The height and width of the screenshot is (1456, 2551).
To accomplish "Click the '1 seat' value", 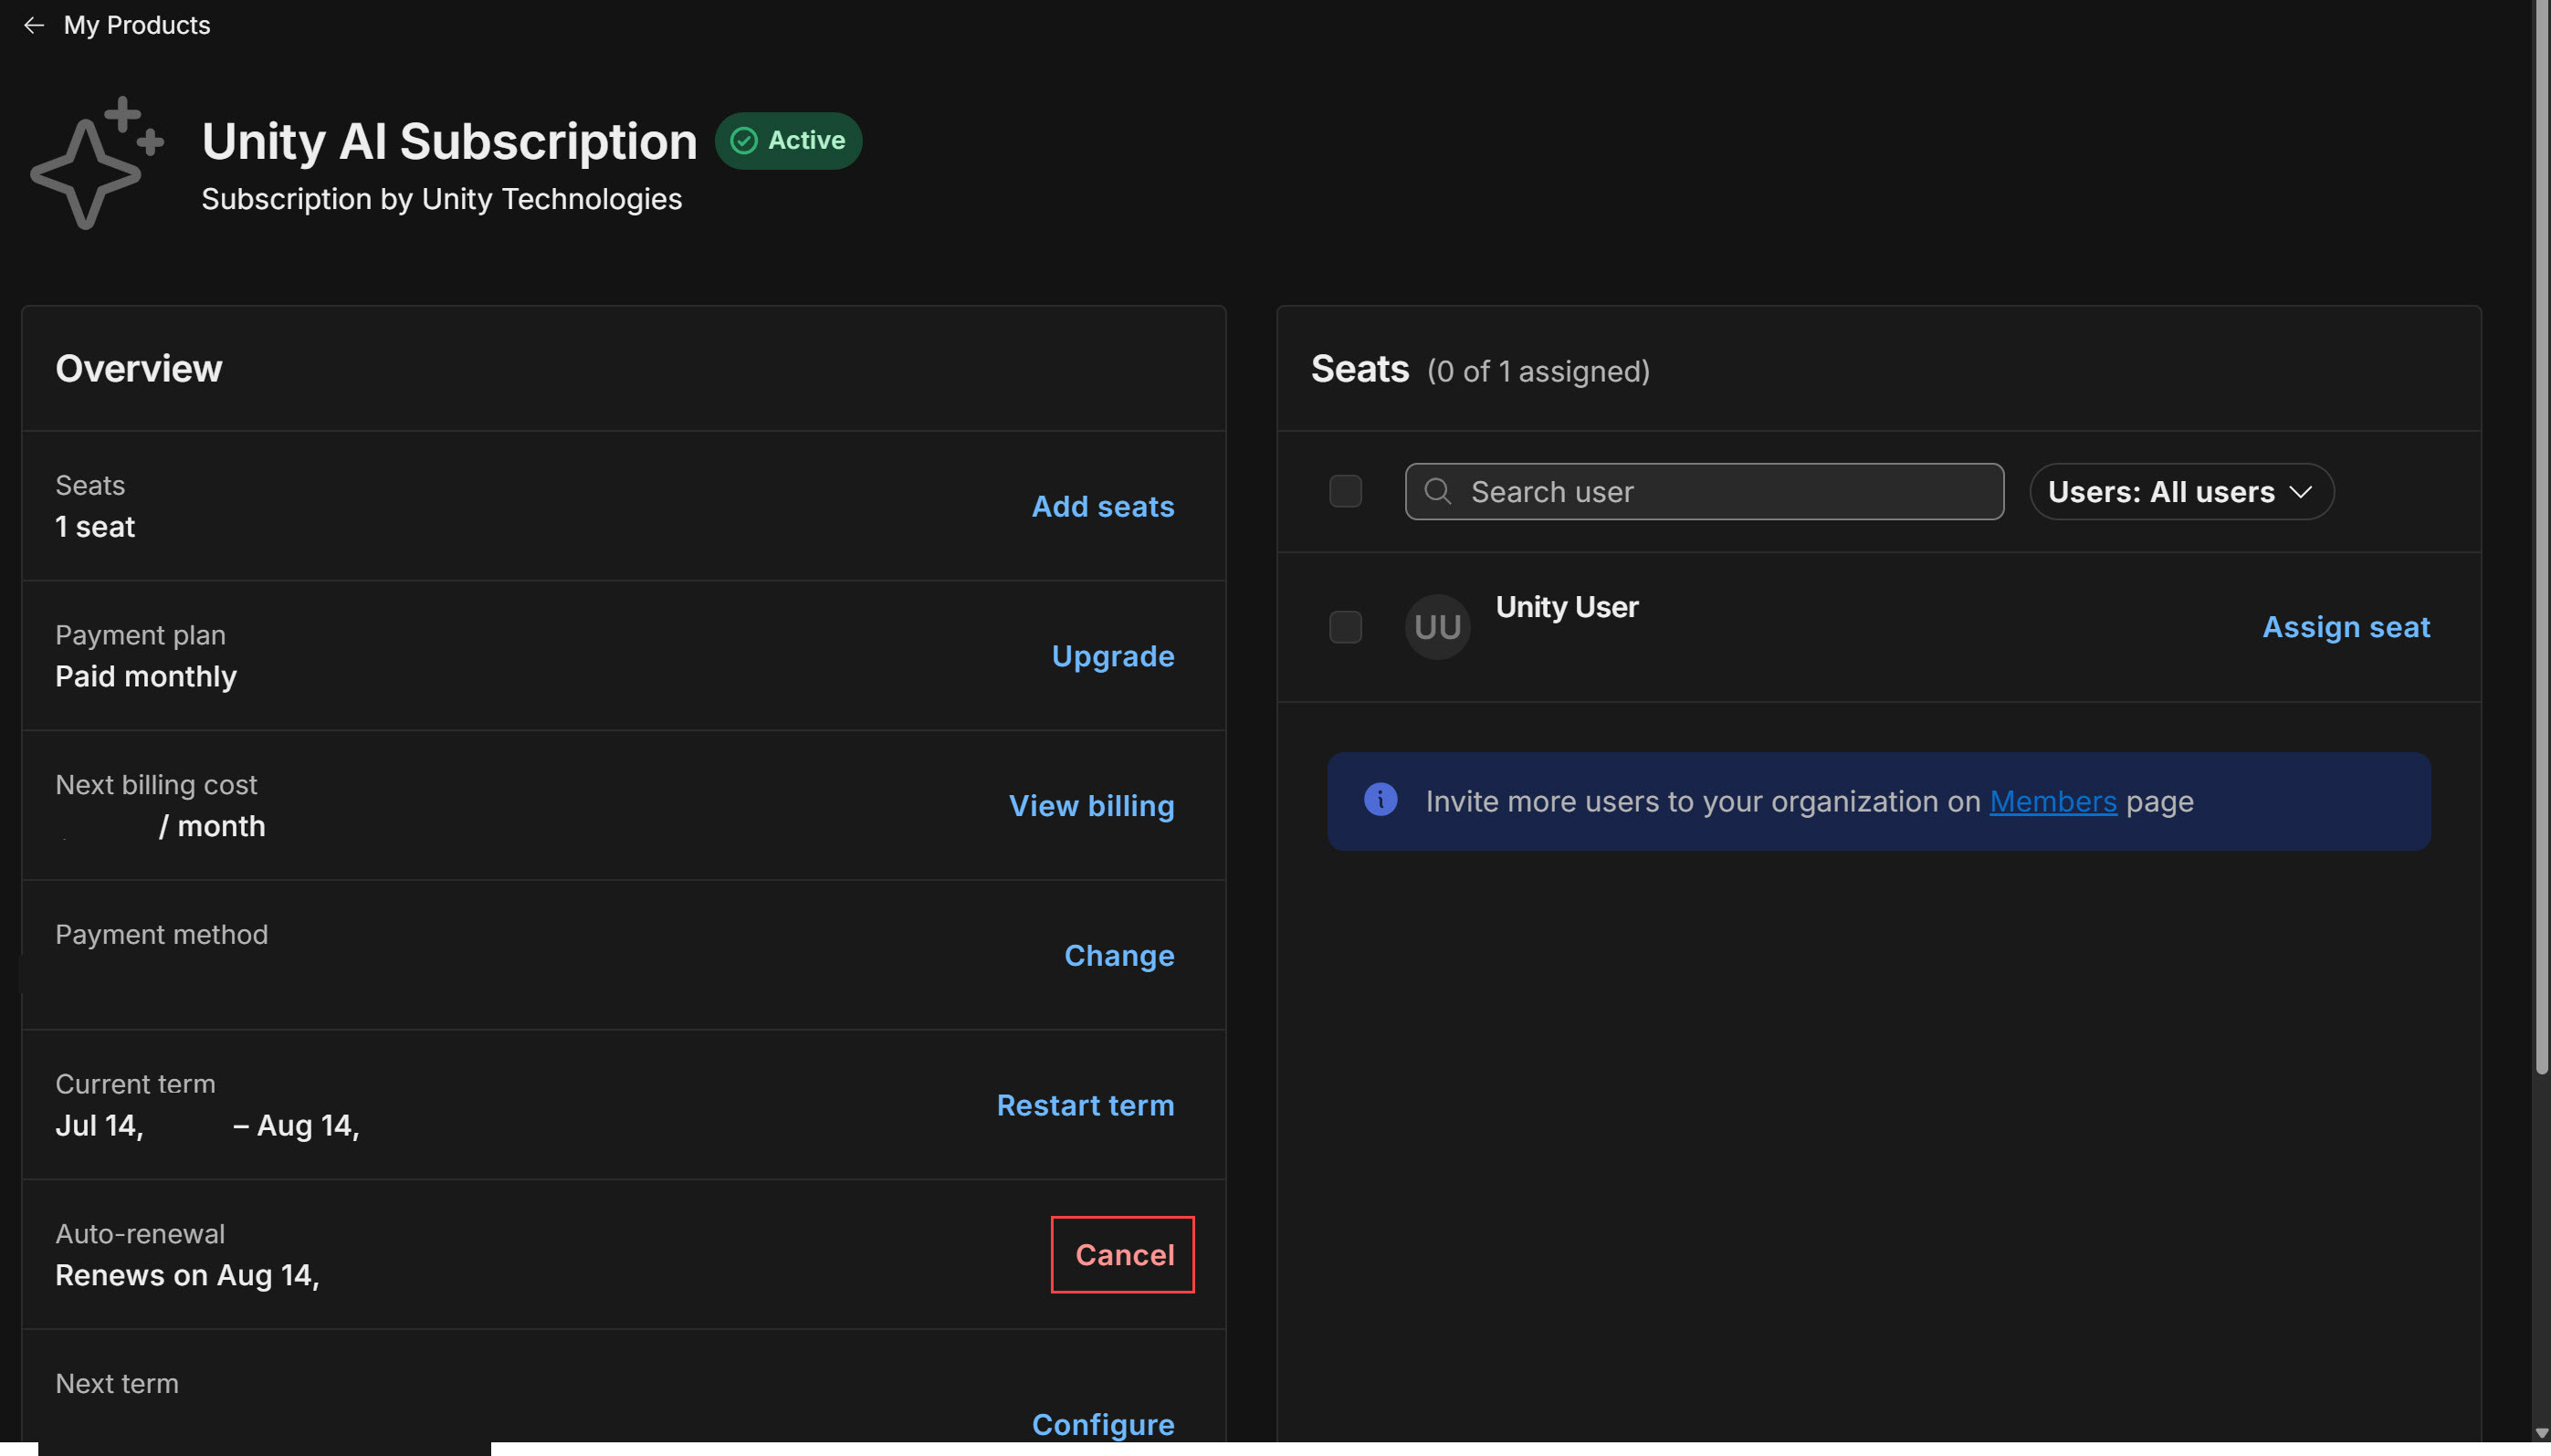I will [x=95, y=527].
